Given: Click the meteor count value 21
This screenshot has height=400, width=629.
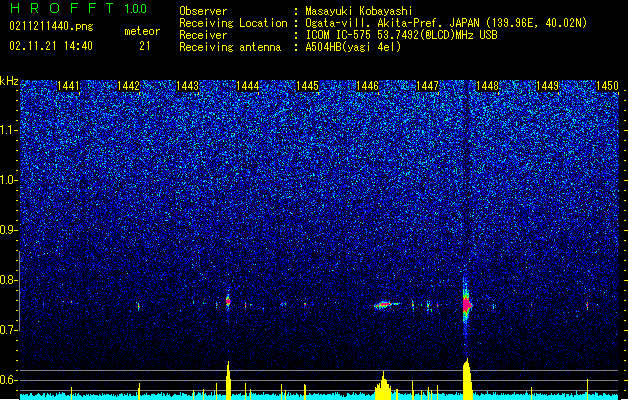Looking at the screenshot, I should pyautogui.click(x=145, y=46).
